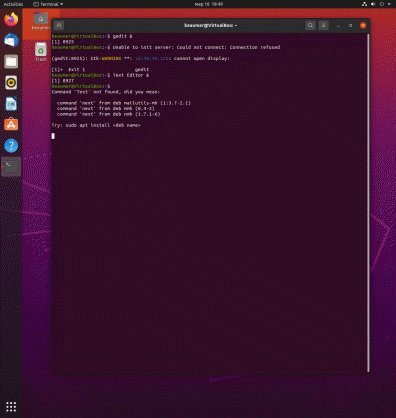Screen dimensions: 396x418
Task: Open the volume icon in top bar
Action: [x=373, y=4]
